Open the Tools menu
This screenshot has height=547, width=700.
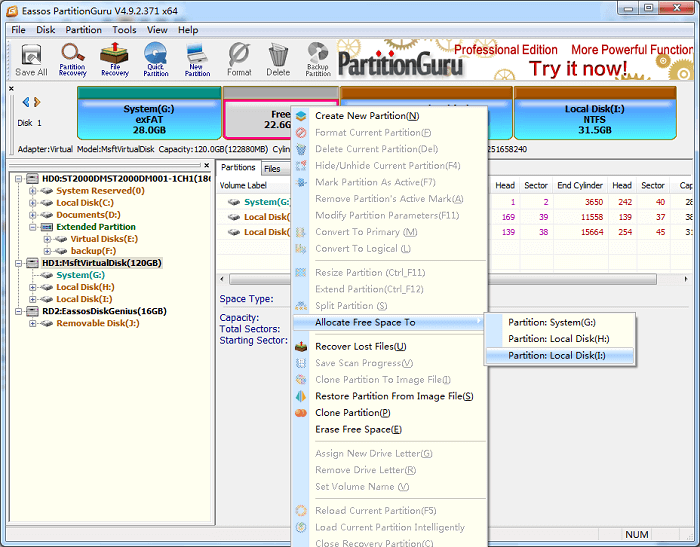click(x=124, y=30)
